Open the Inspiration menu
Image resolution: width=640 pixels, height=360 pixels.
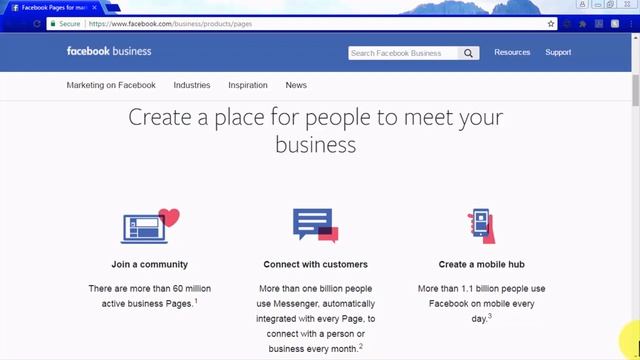[248, 85]
